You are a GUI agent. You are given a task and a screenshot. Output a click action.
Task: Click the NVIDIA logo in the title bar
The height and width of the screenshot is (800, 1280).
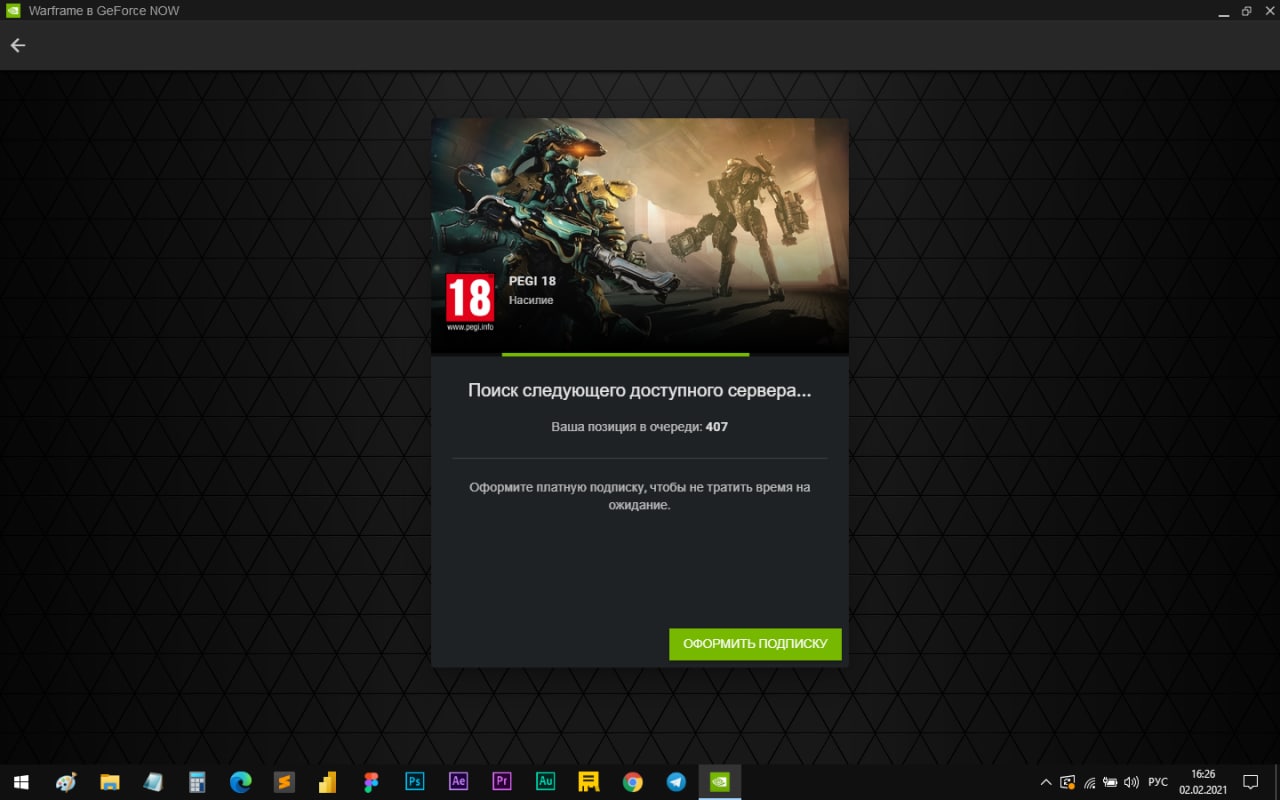(14, 11)
